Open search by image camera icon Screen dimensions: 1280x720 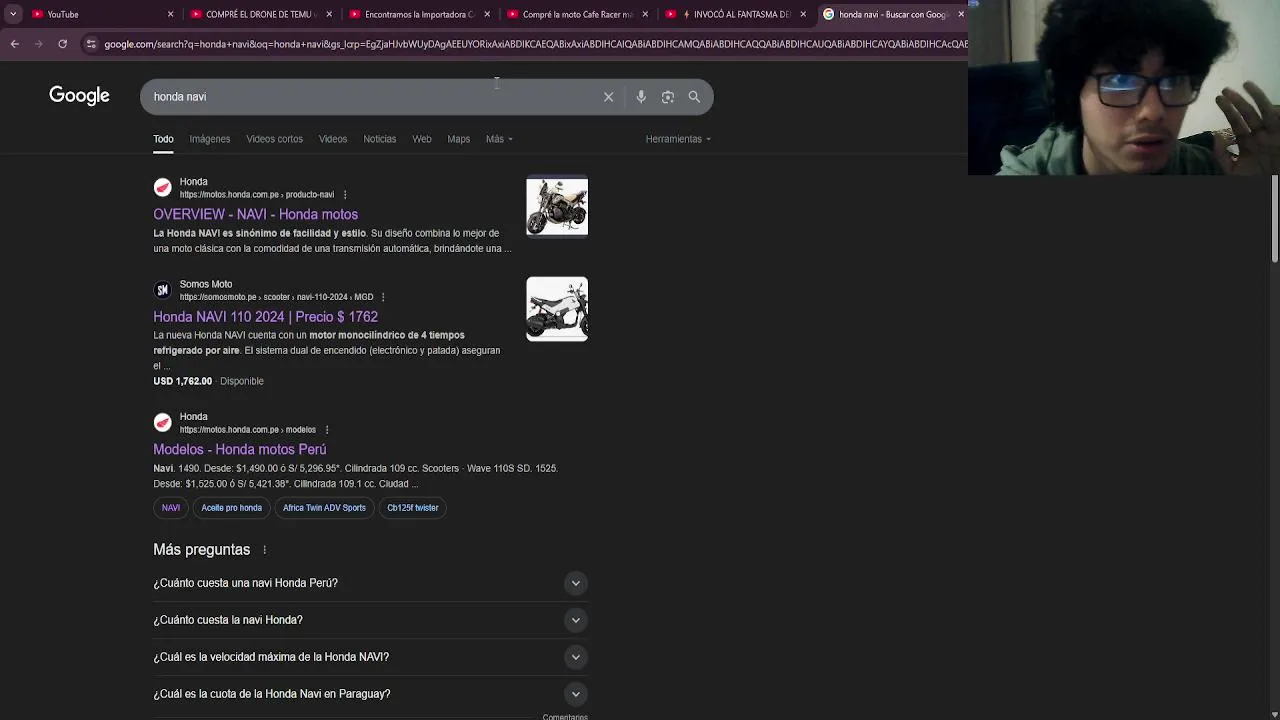(x=668, y=97)
